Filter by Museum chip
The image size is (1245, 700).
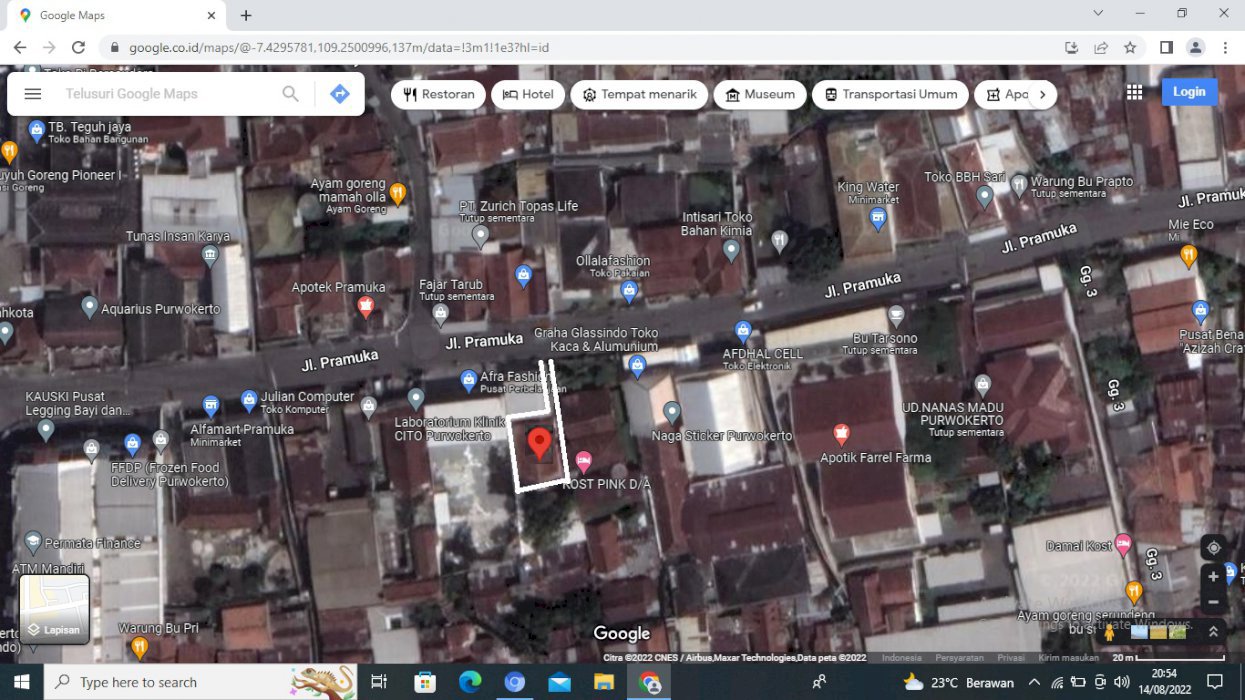[760, 95]
